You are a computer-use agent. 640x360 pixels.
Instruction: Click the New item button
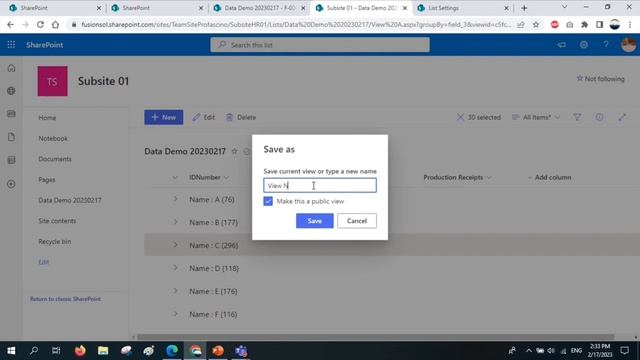click(x=164, y=117)
